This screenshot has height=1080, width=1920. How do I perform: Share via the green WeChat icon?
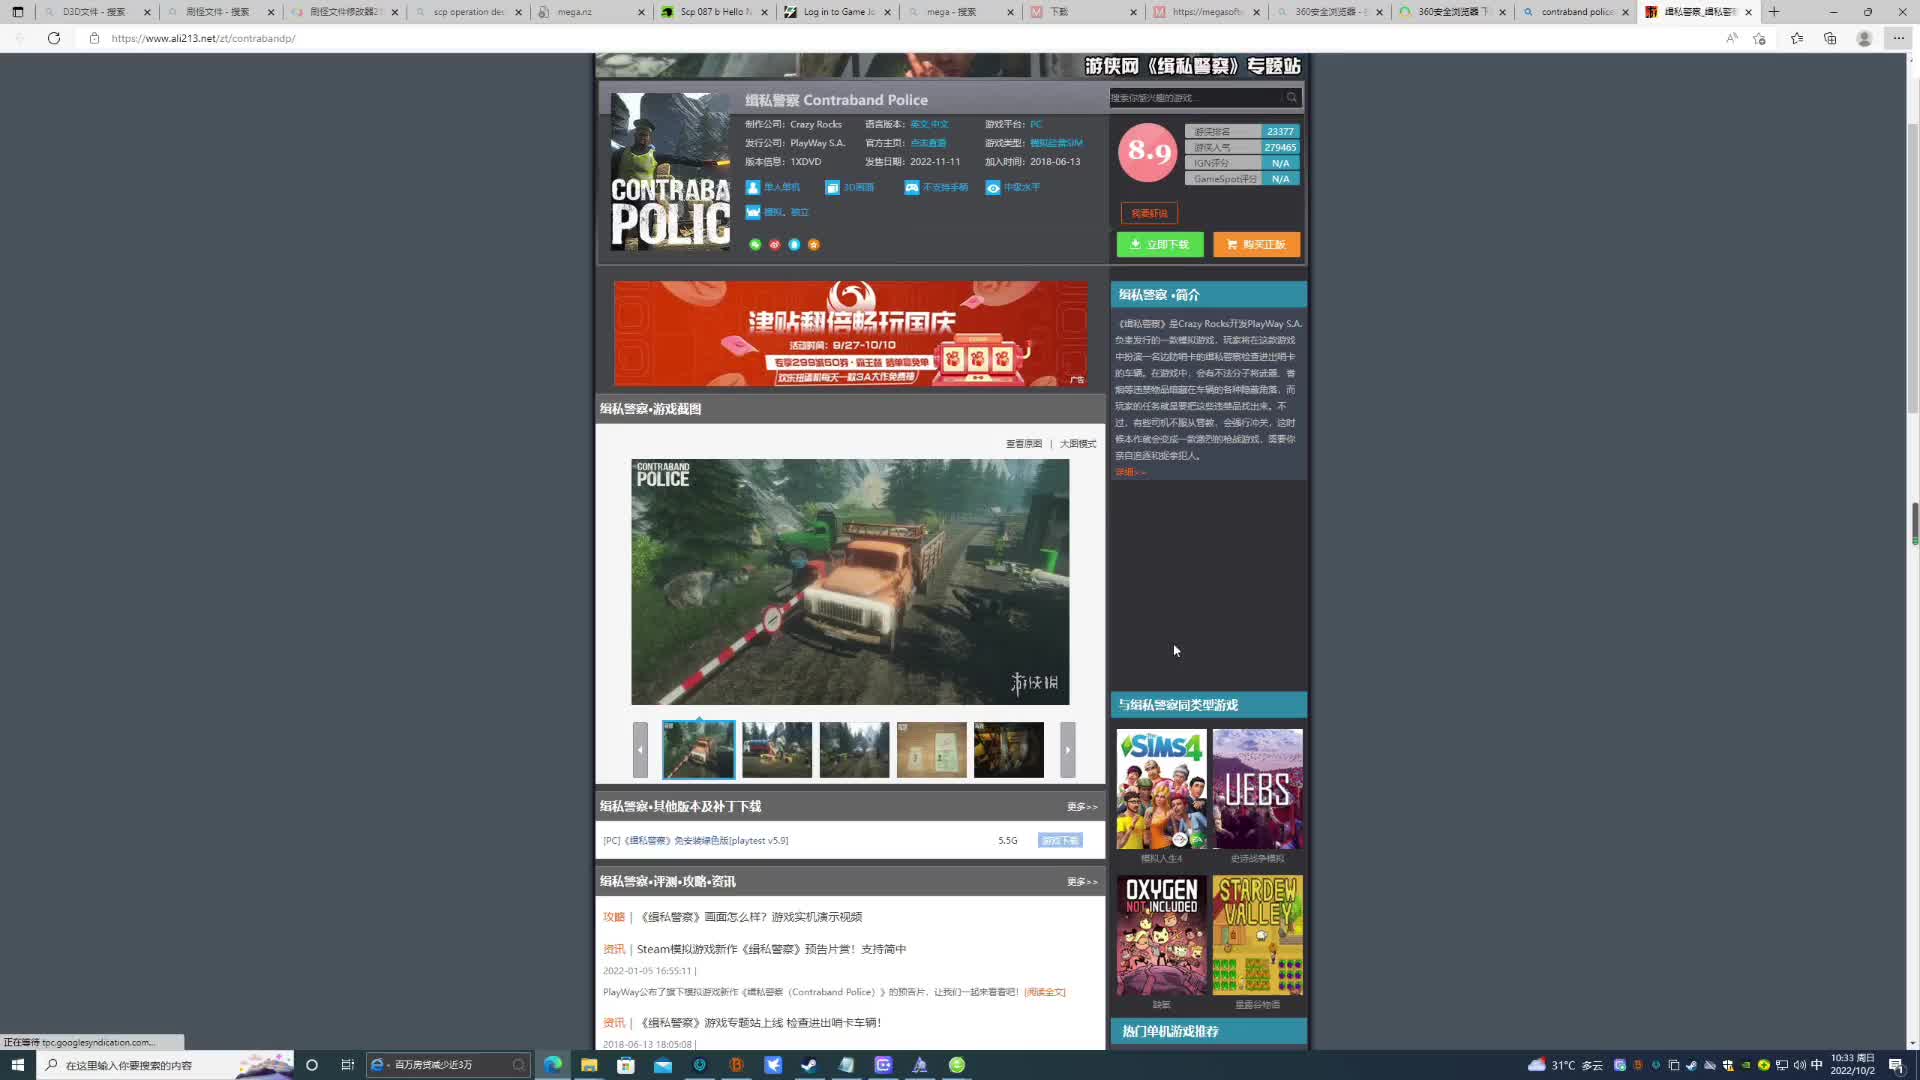click(755, 244)
